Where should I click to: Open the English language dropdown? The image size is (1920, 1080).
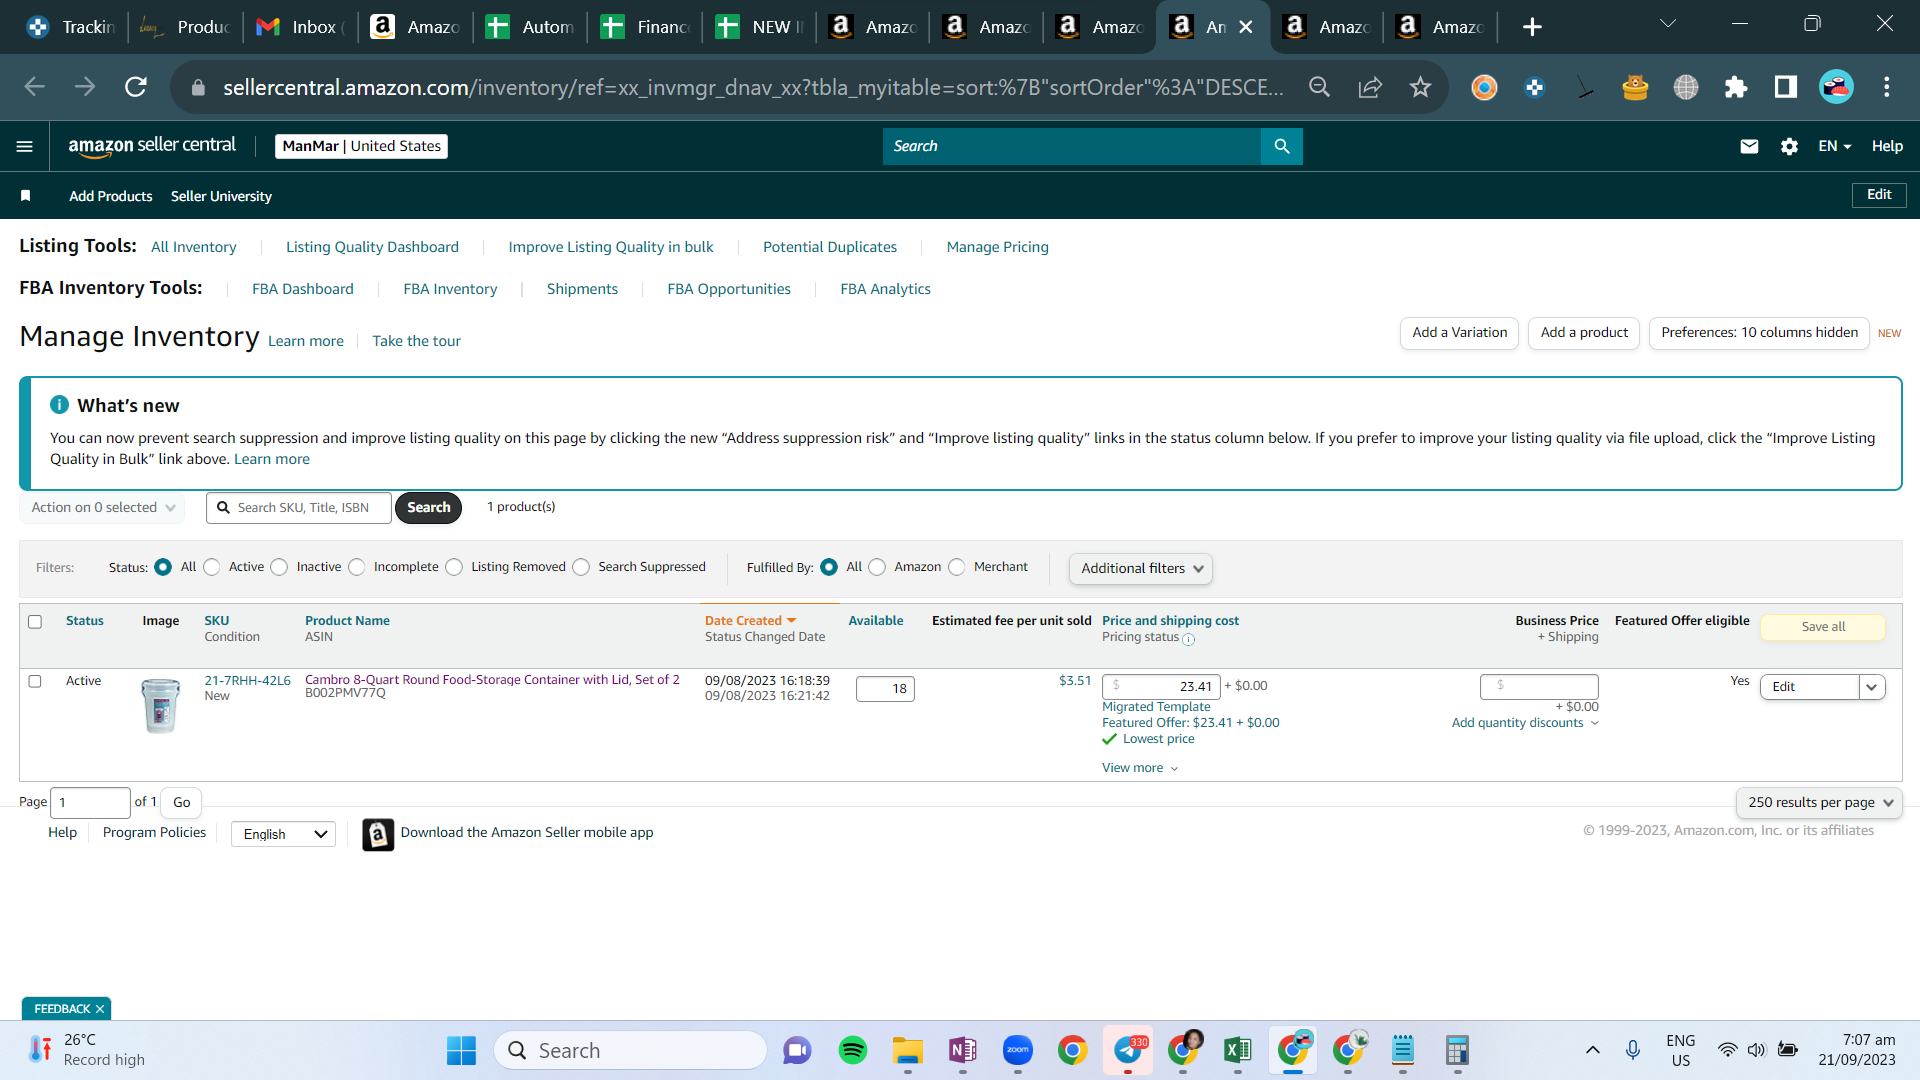coord(284,834)
